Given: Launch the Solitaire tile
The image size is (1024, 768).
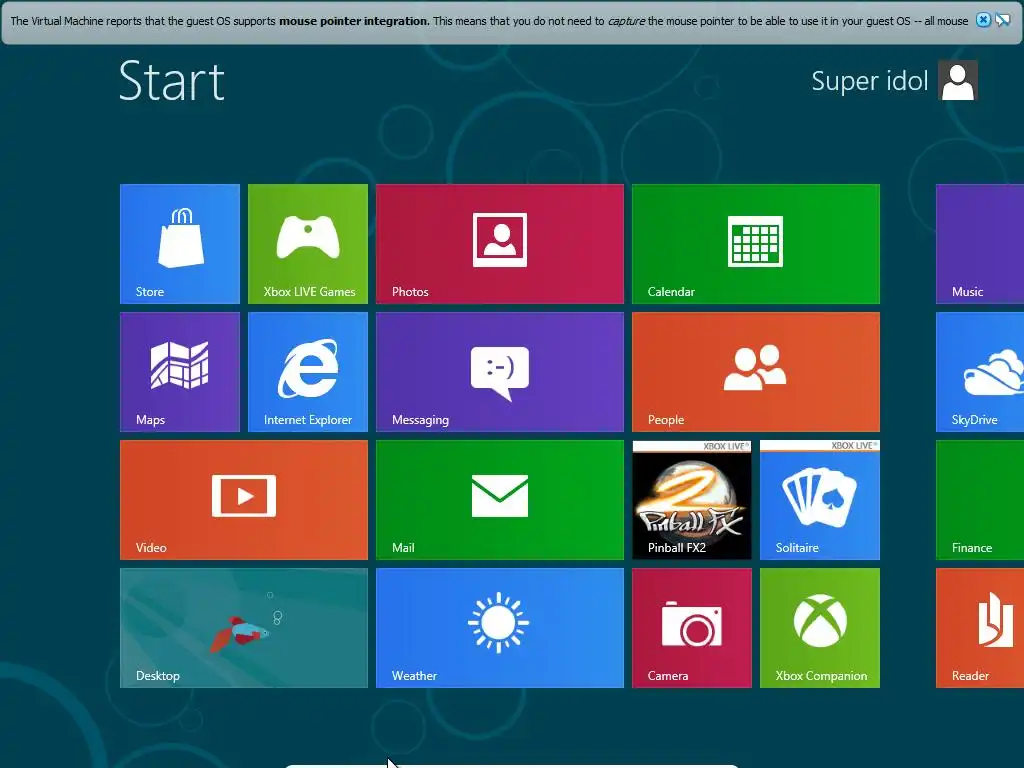Looking at the screenshot, I should tap(820, 500).
